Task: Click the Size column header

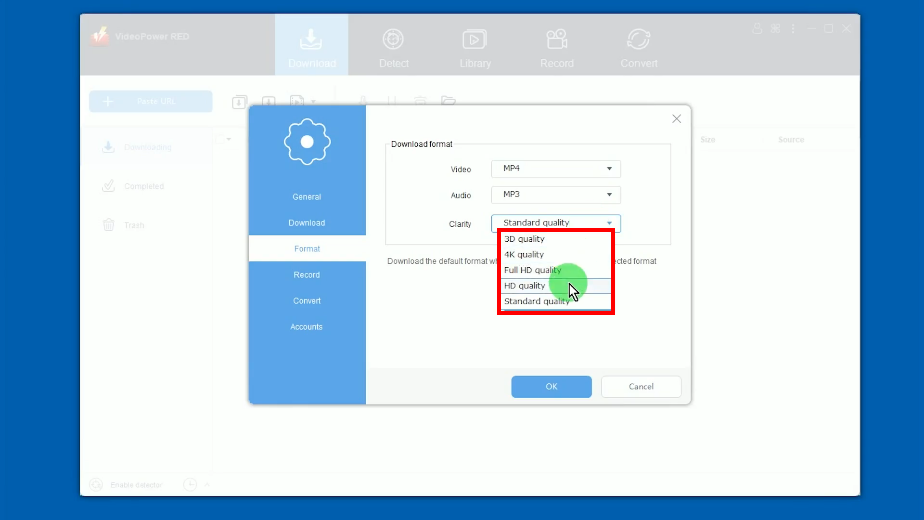Action: point(708,140)
